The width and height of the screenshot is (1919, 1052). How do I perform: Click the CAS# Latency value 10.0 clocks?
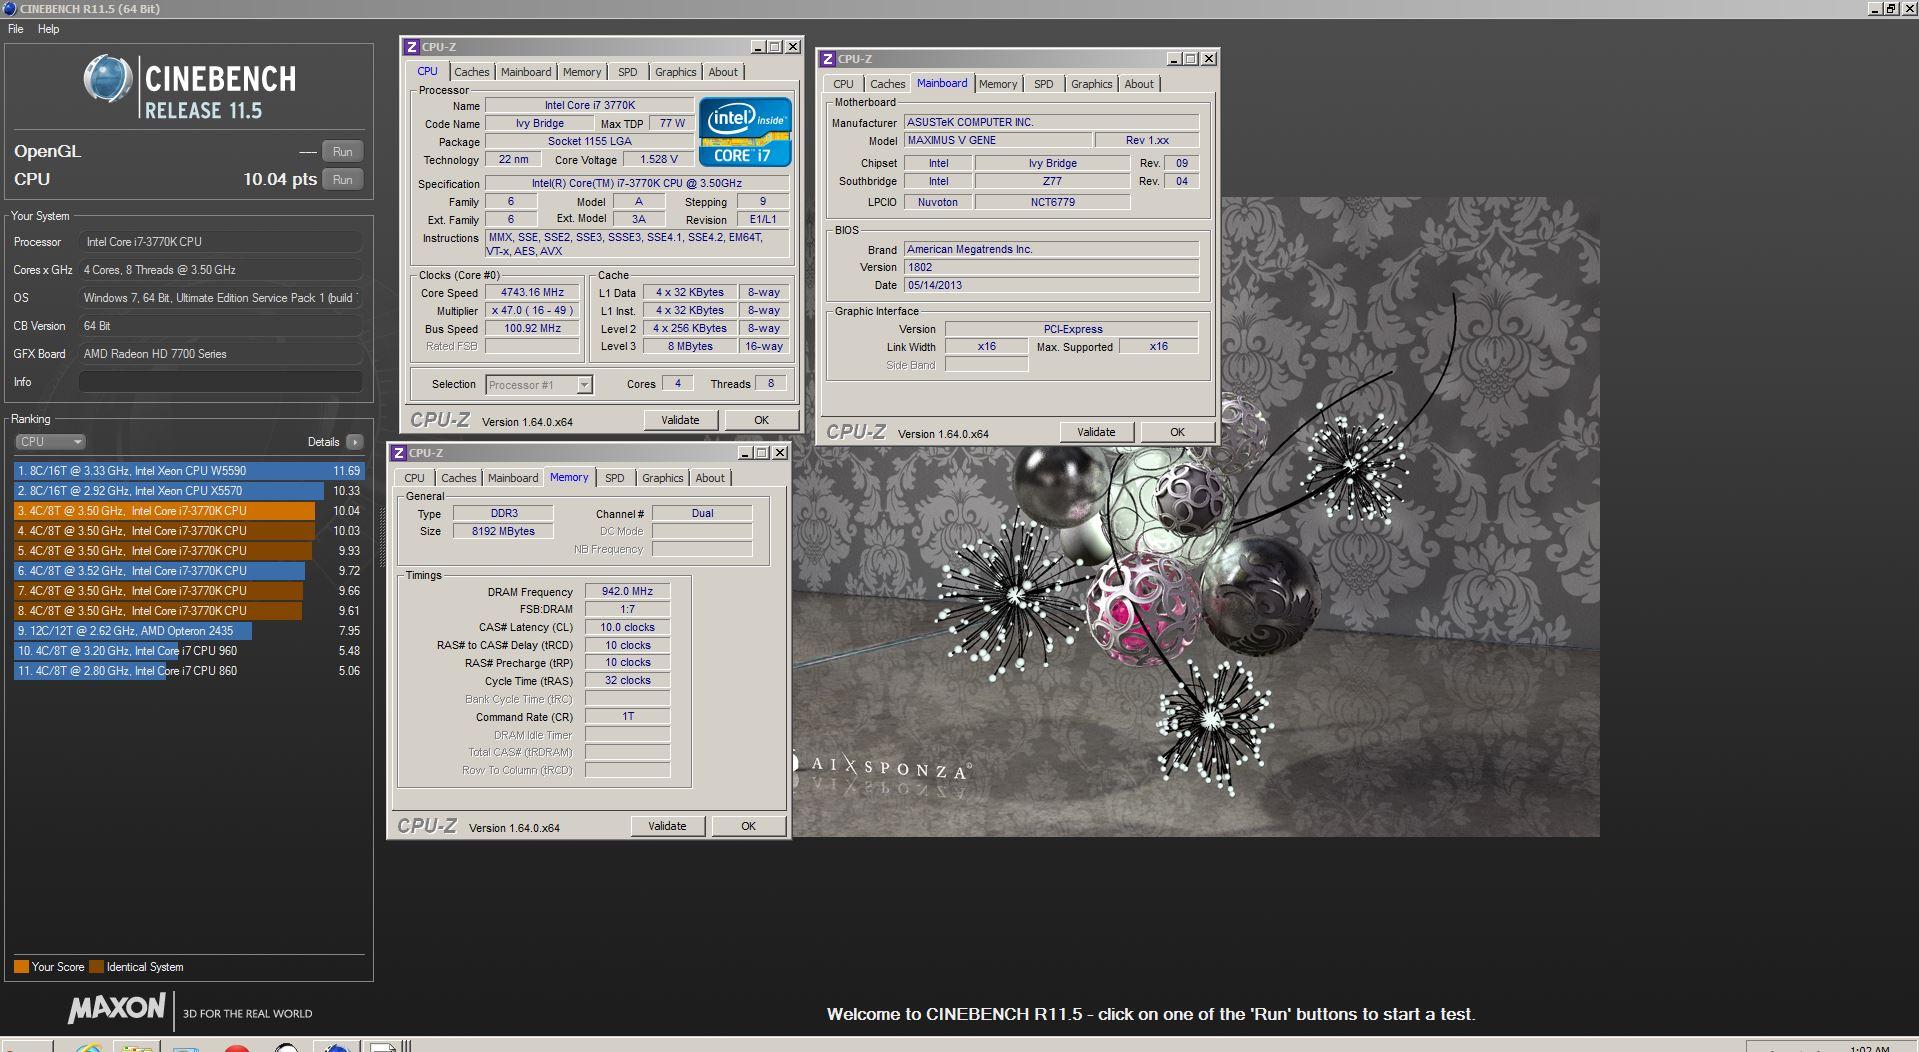point(628,627)
